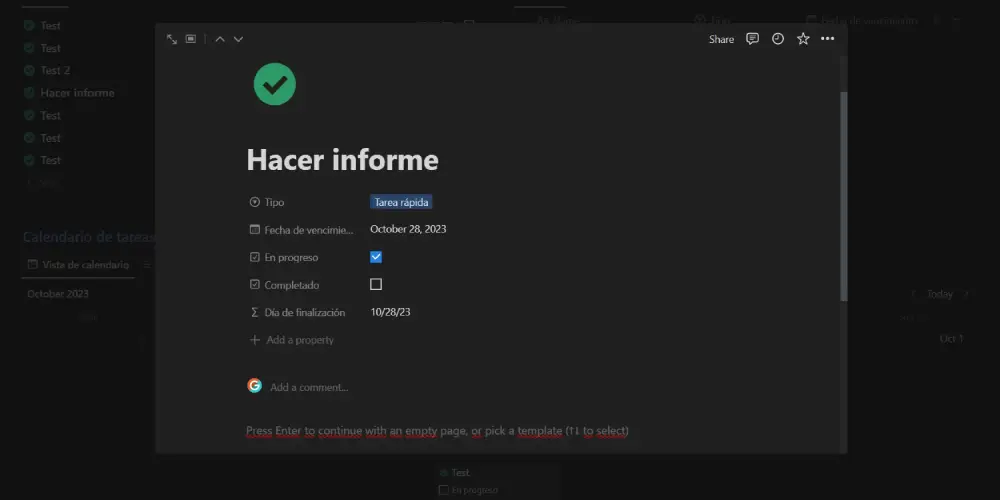
Task: Click the Add a comment field
Action: 309,387
